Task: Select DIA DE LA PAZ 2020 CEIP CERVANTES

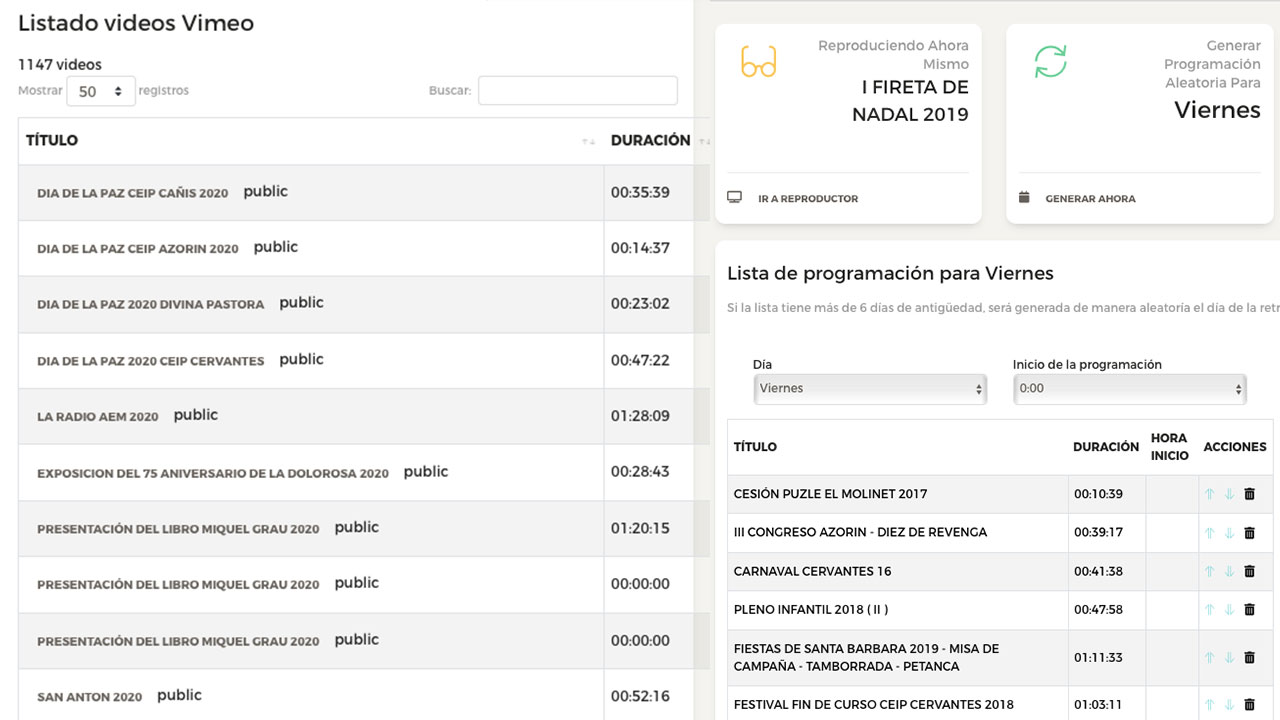Action: [x=151, y=361]
